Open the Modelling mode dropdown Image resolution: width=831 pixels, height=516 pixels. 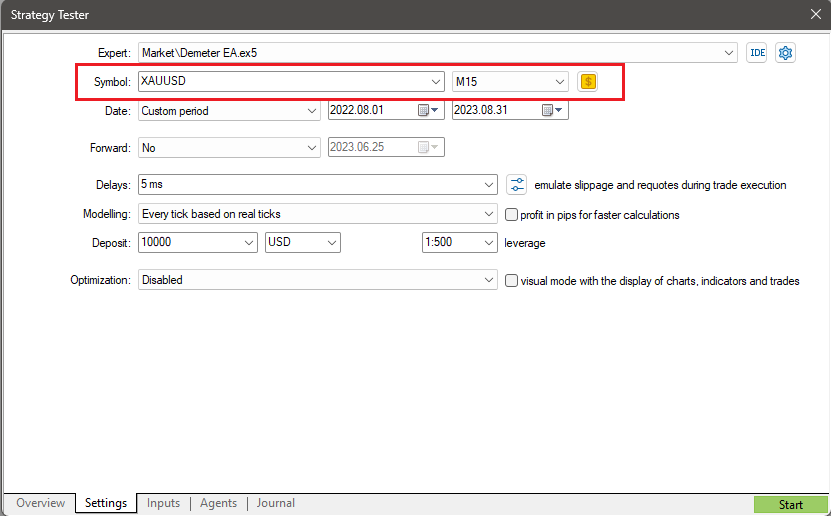[489, 214]
